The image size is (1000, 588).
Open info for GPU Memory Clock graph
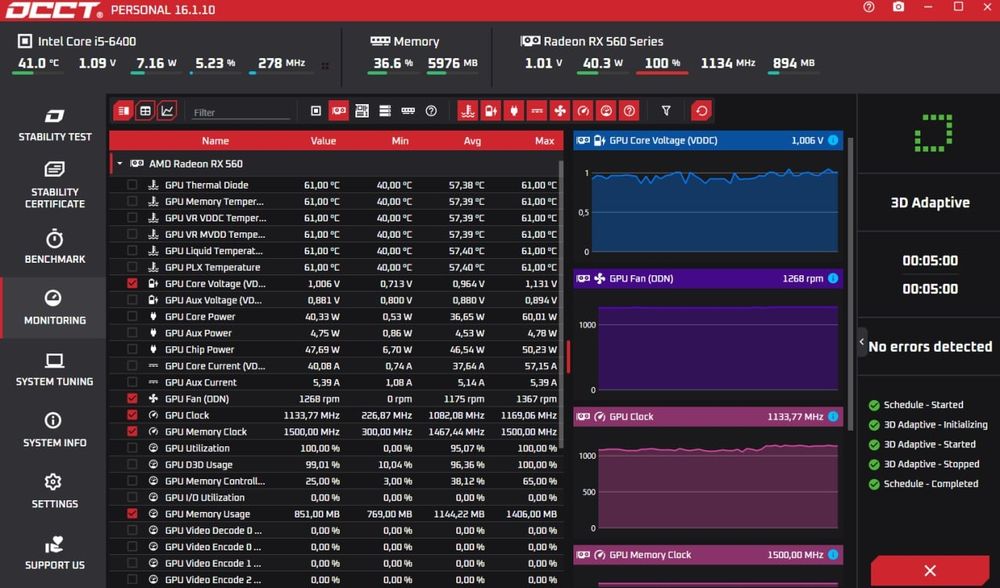tap(833, 555)
